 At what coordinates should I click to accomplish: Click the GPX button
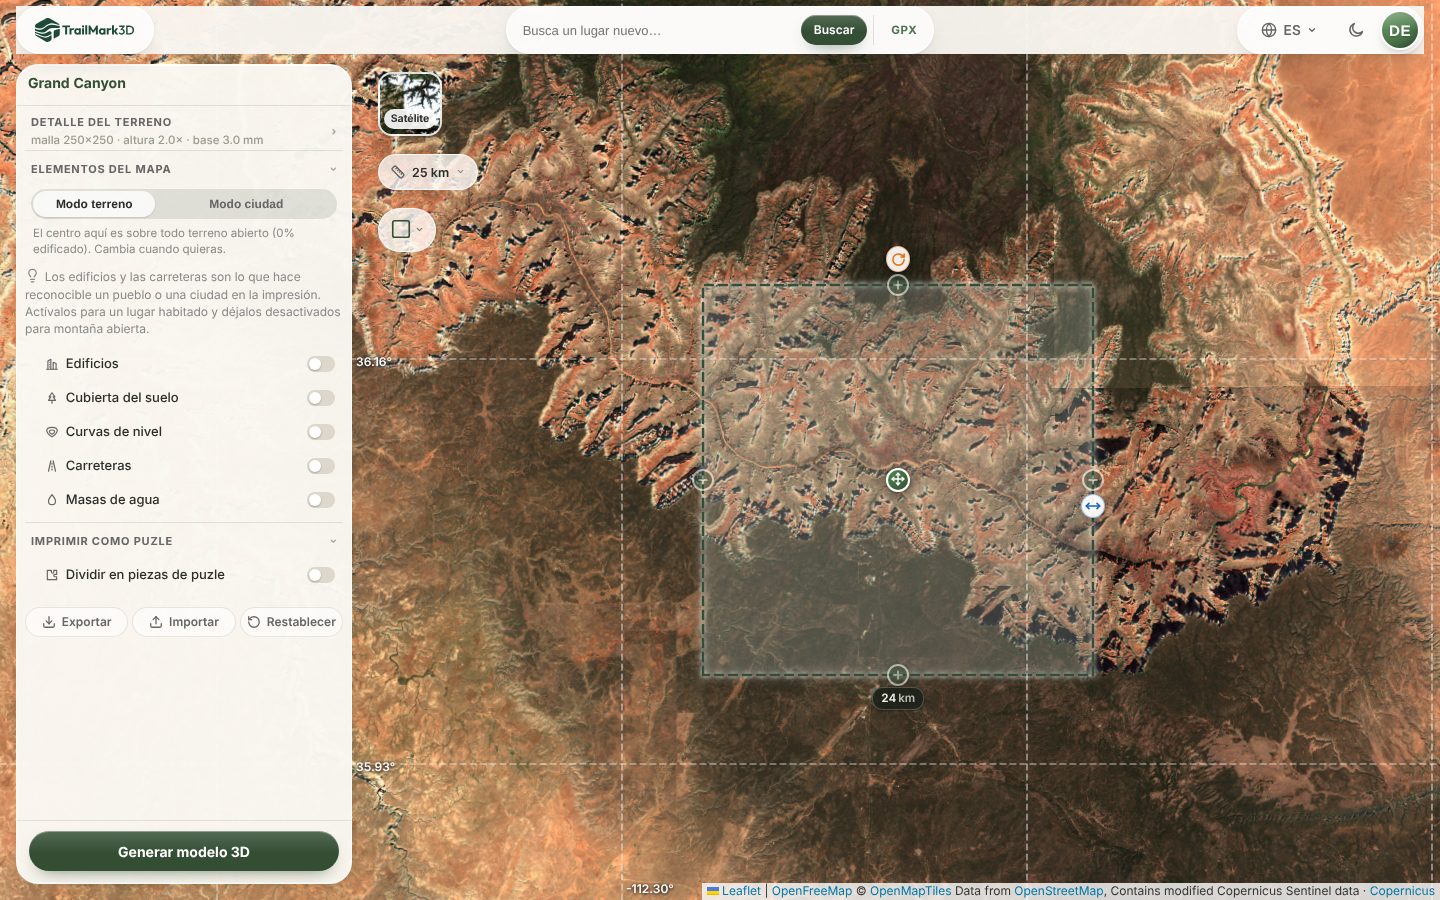(904, 30)
